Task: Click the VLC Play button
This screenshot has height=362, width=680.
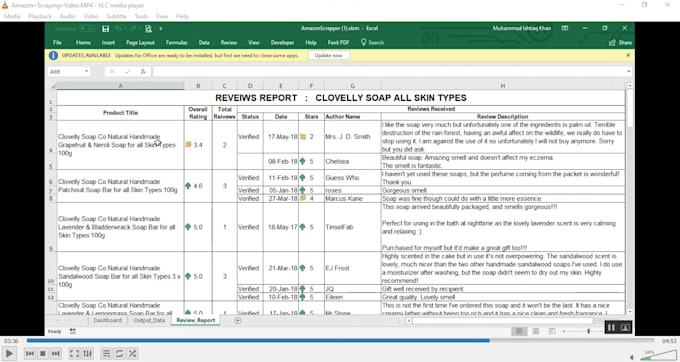Action: coord(9,354)
